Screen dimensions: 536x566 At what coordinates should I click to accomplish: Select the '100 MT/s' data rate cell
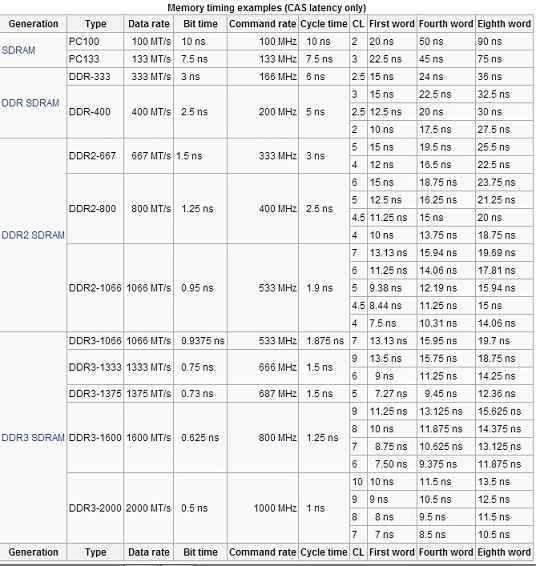click(148, 42)
